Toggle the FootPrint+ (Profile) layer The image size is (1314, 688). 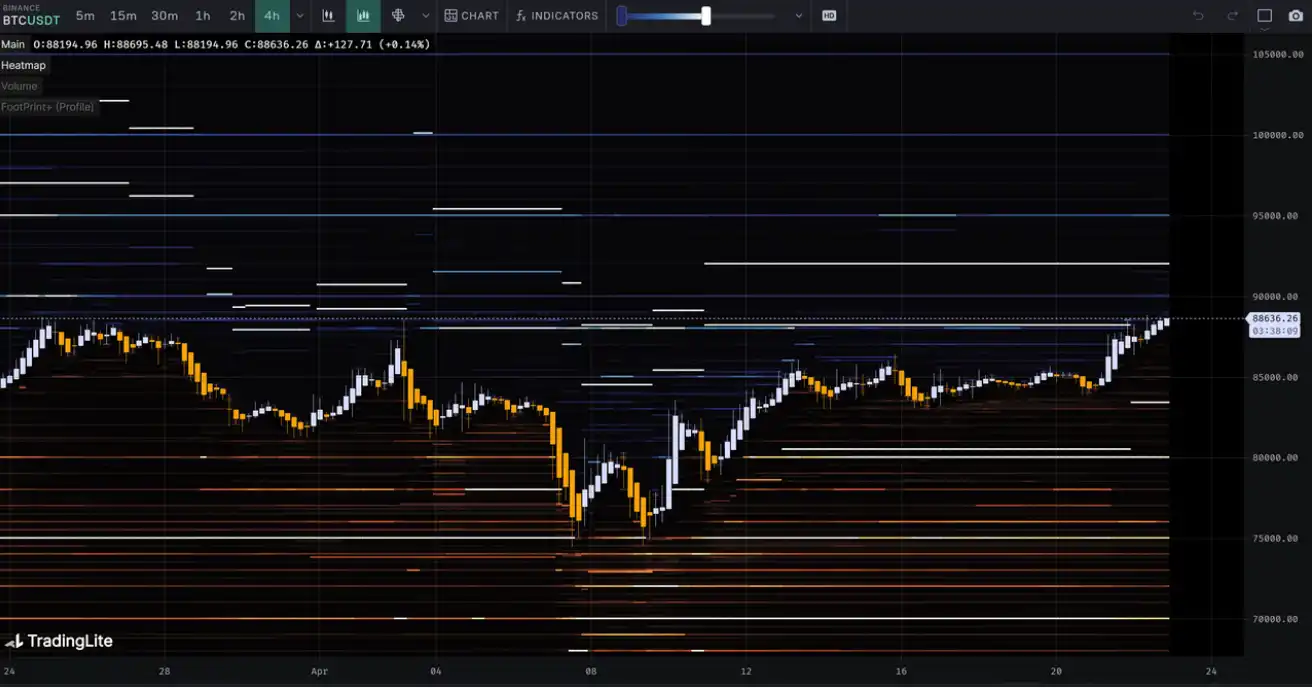coord(47,107)
